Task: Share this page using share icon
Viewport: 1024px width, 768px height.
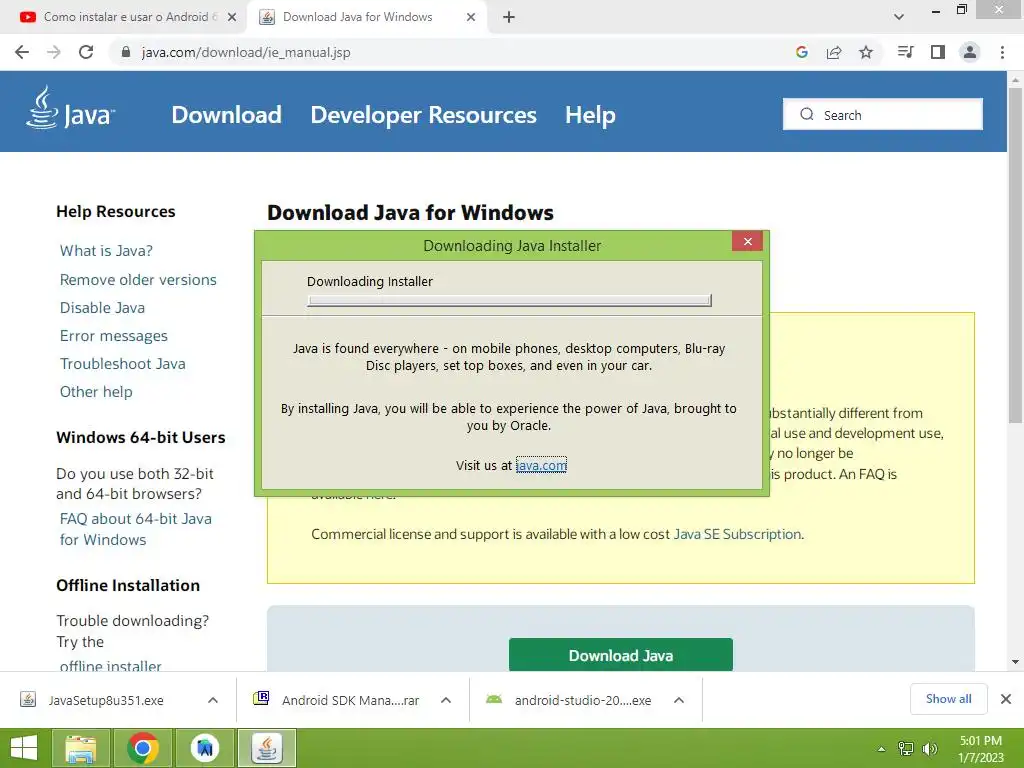Action: [x=834, y=52]
